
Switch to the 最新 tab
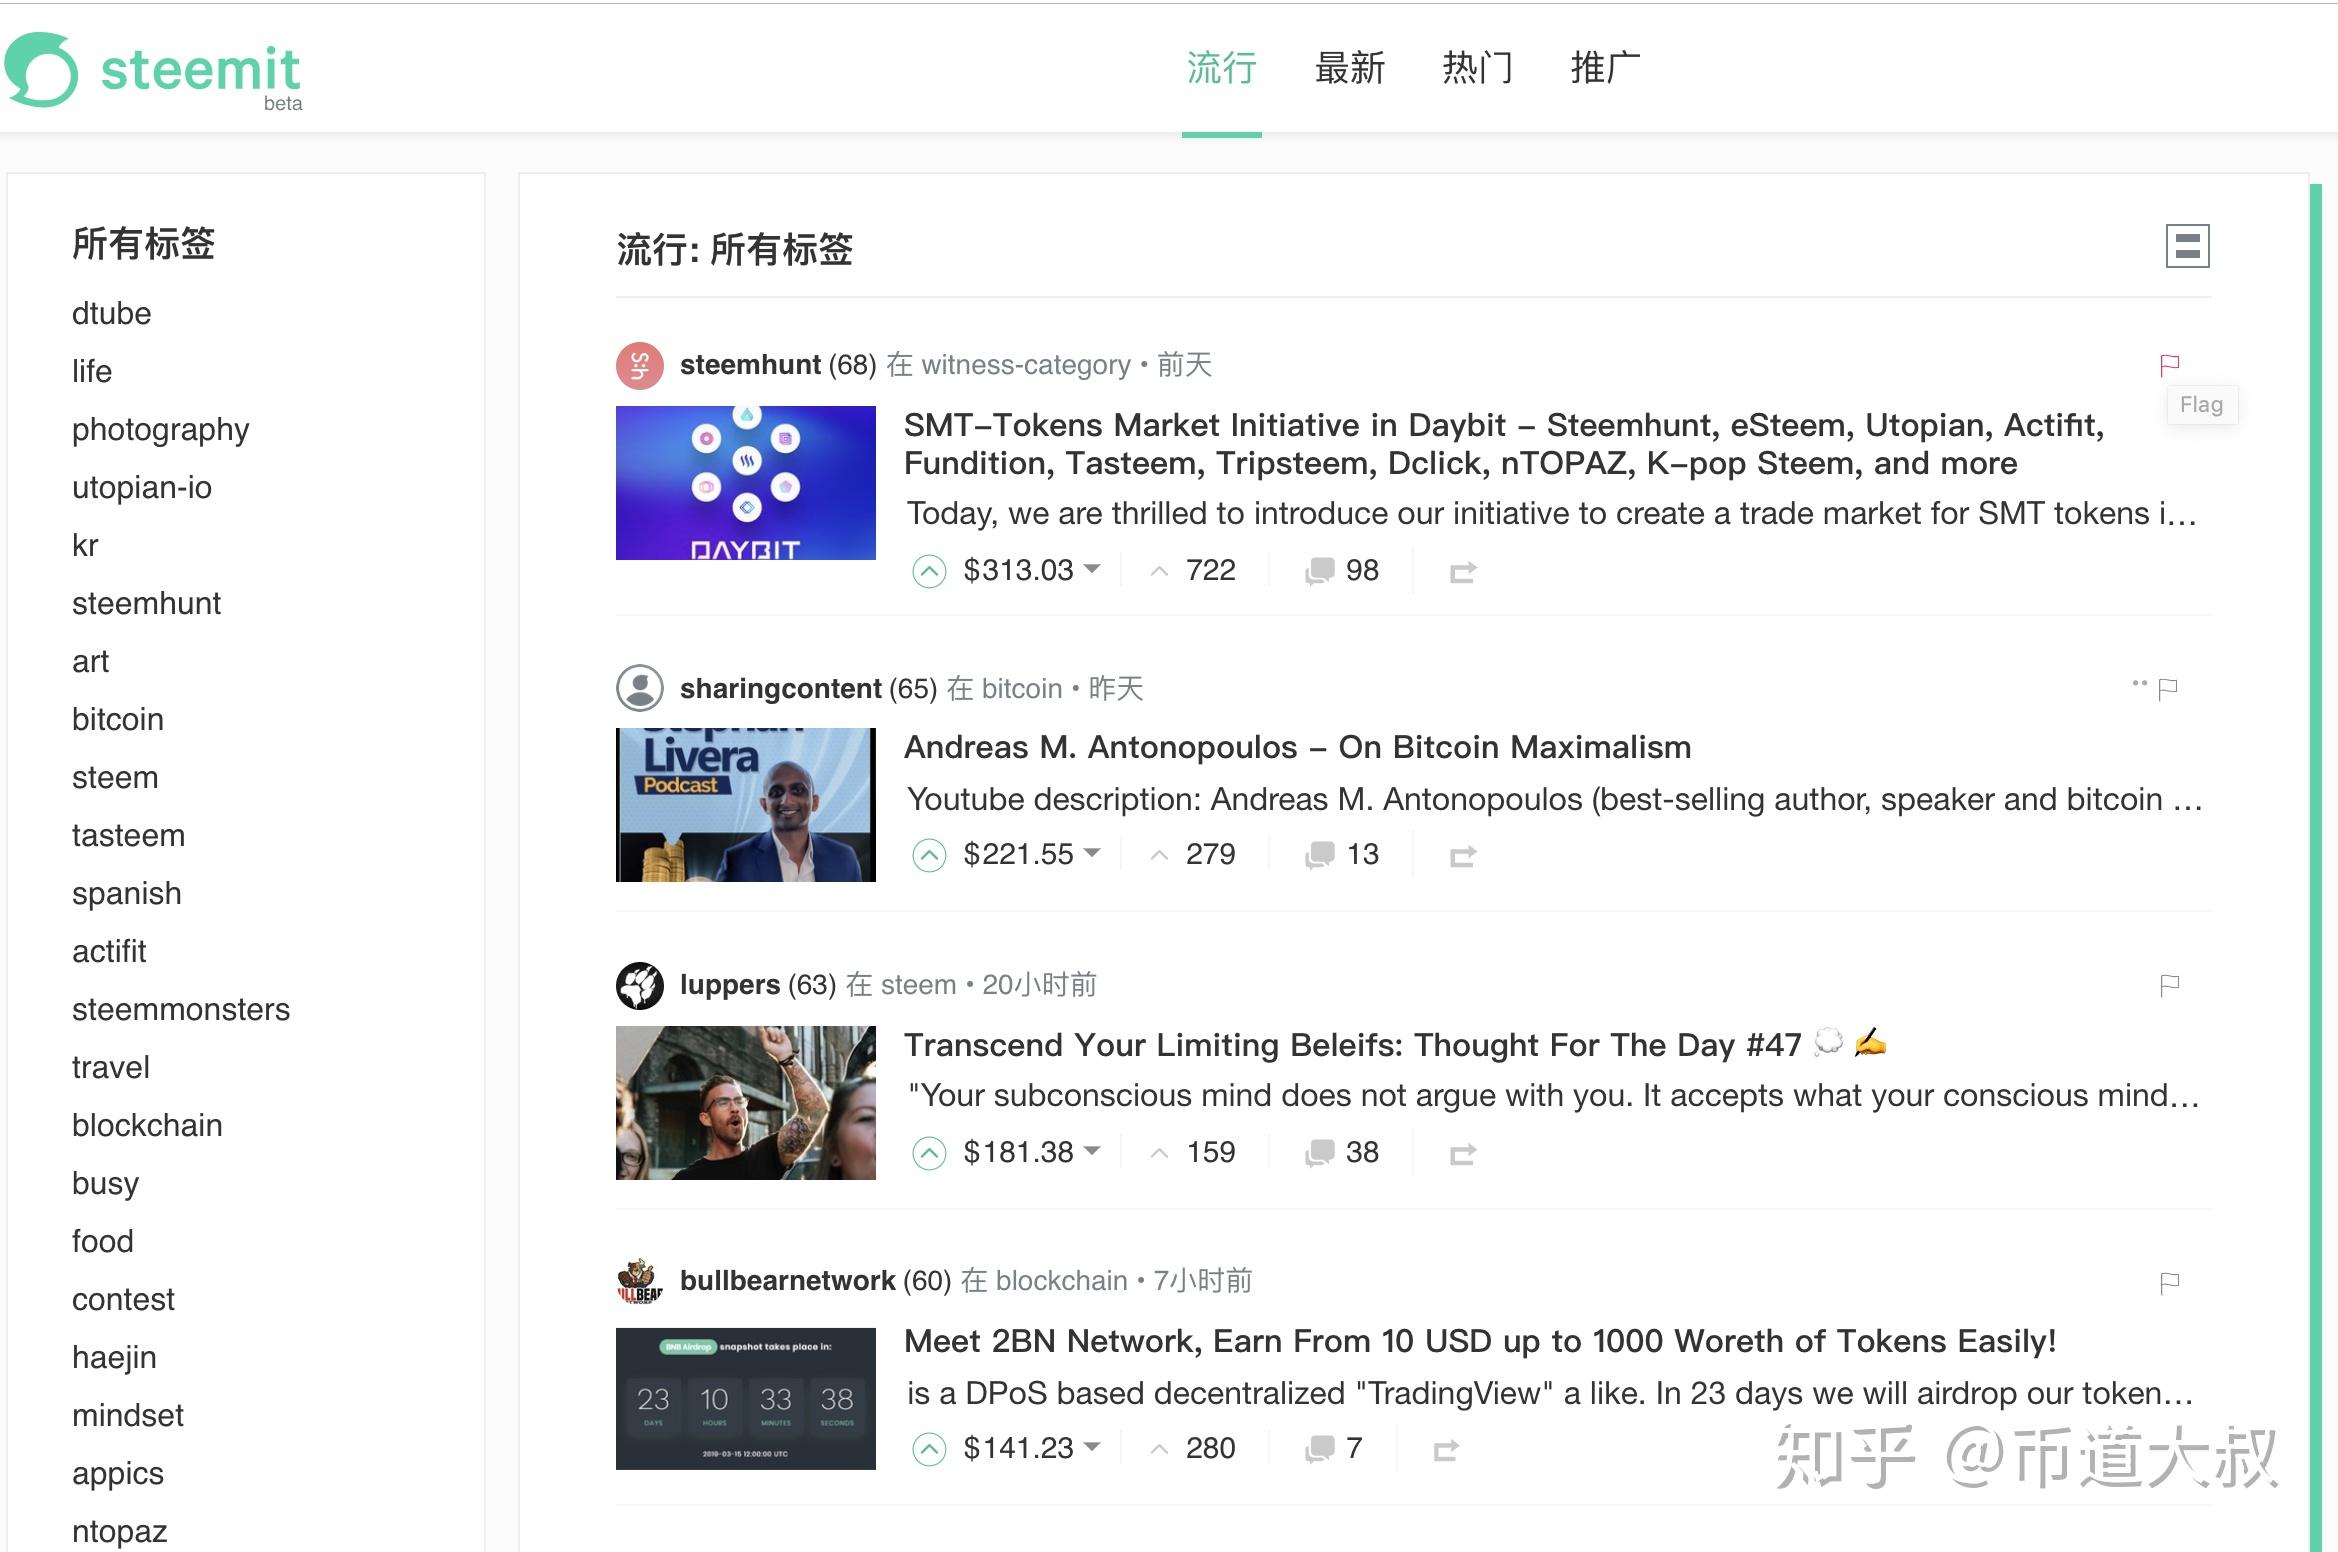[1350, 68]
